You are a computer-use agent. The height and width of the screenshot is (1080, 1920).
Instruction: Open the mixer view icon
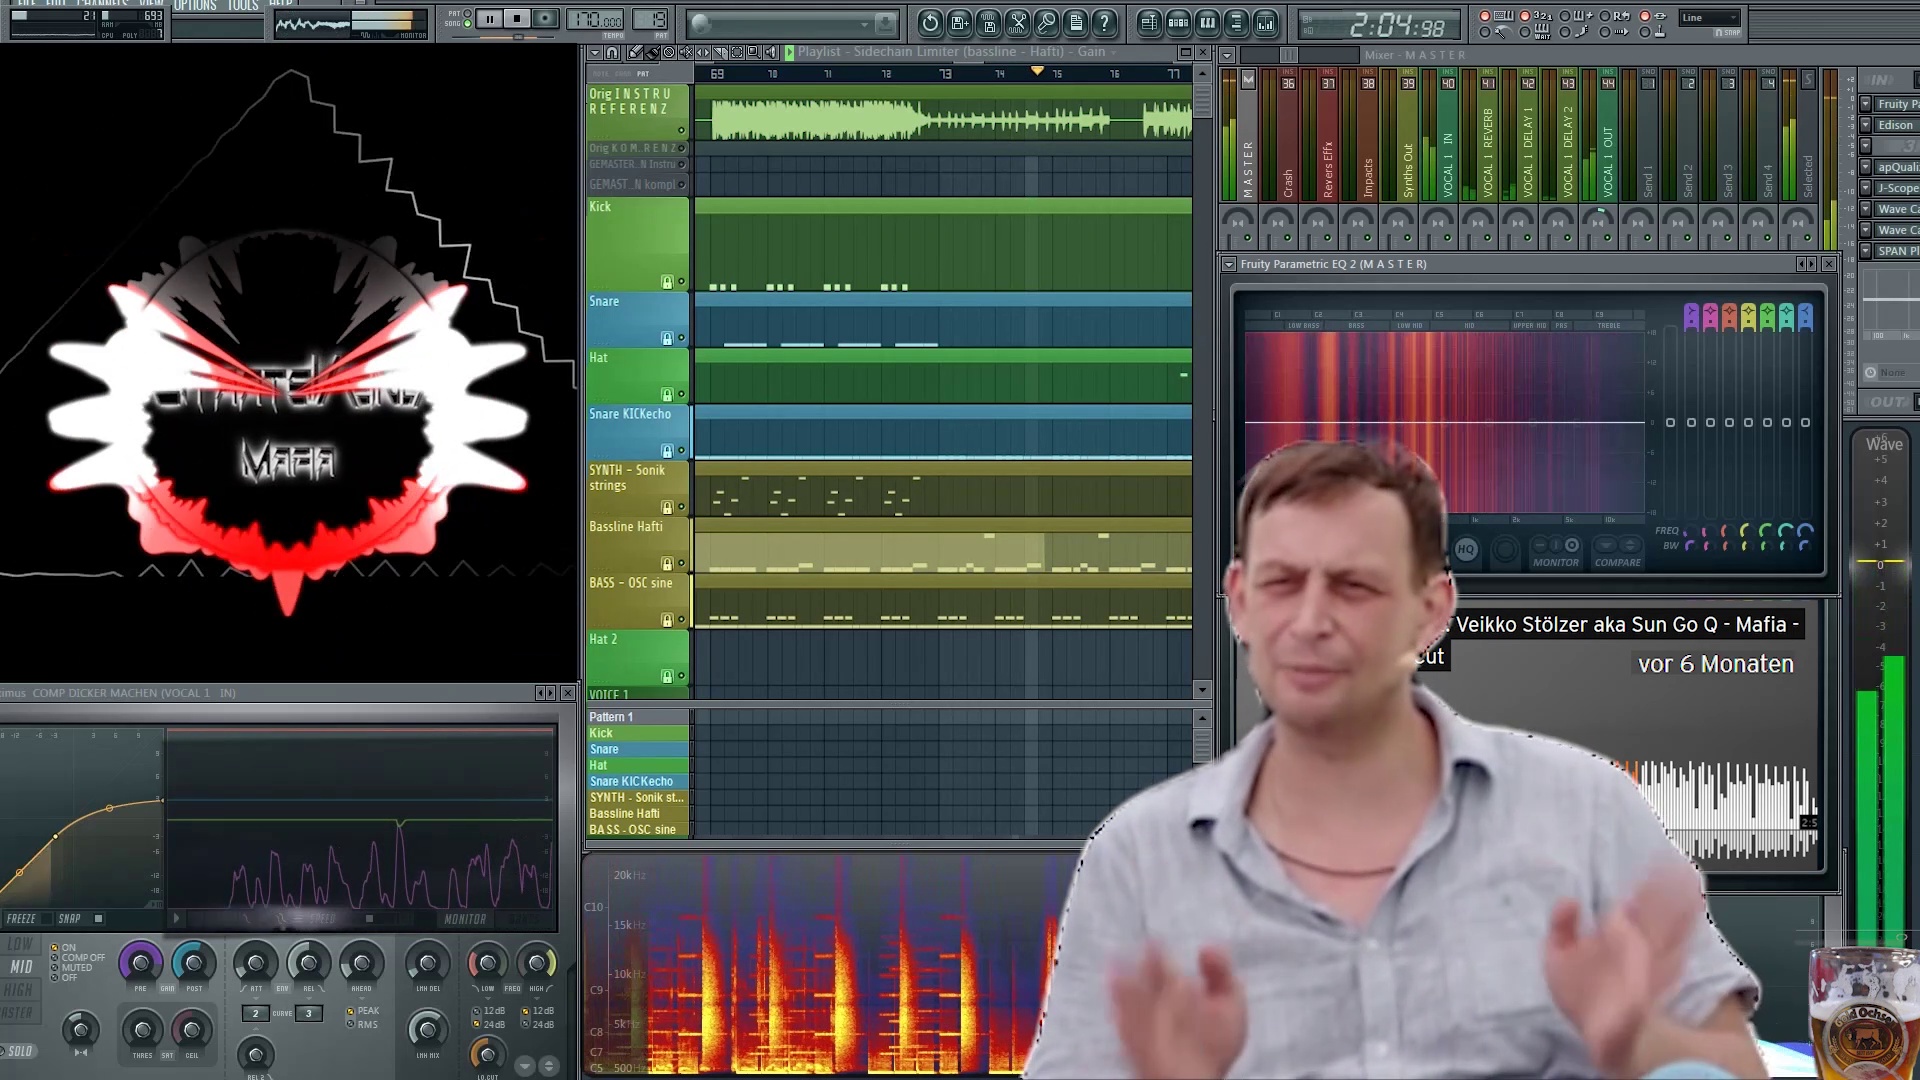click(1265, 22)
